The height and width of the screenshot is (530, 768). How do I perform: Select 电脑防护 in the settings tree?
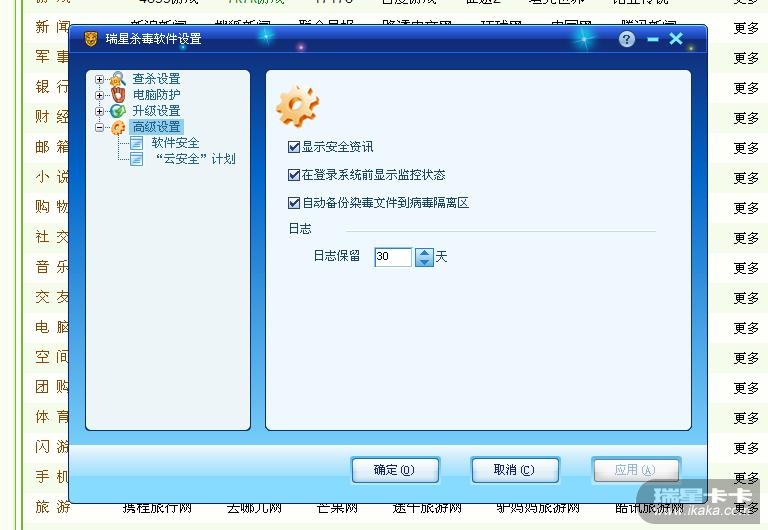click(x=156, y=95)
